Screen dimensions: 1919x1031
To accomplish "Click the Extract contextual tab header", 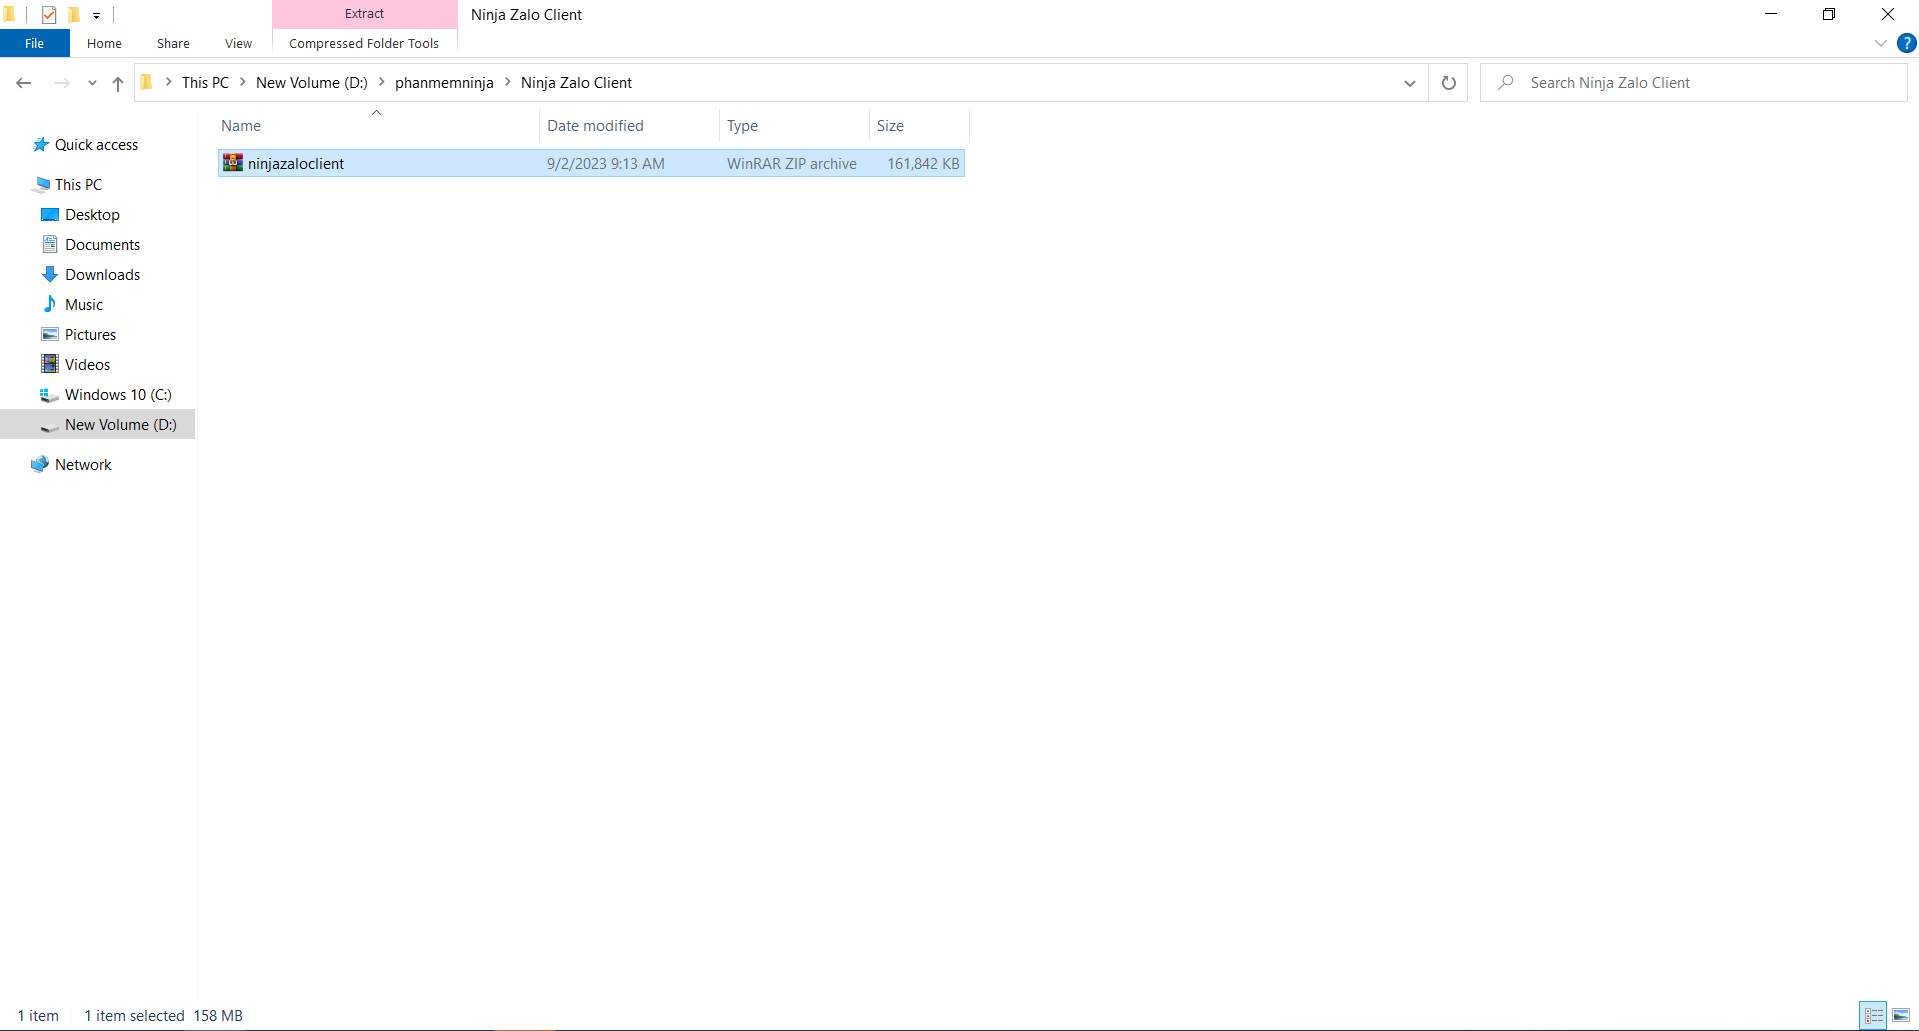I will (364, 14).
